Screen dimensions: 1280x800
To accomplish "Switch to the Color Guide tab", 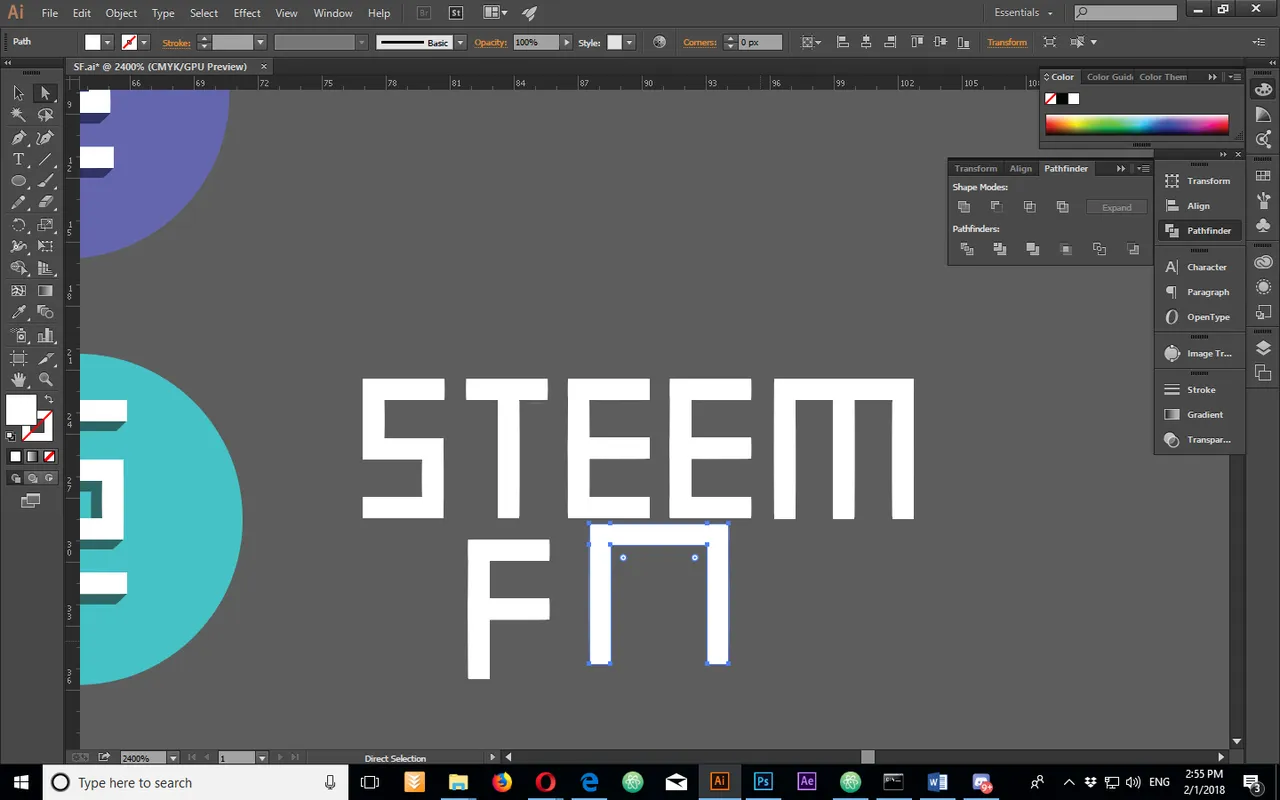I will click(1110, 77).
